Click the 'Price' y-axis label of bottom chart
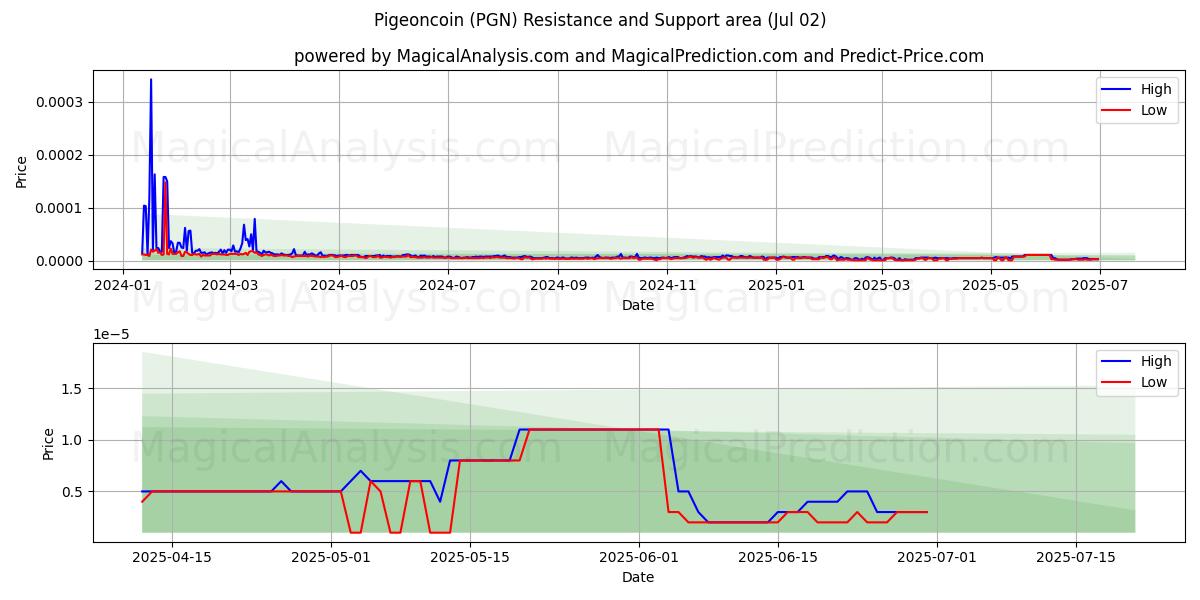 49,443
